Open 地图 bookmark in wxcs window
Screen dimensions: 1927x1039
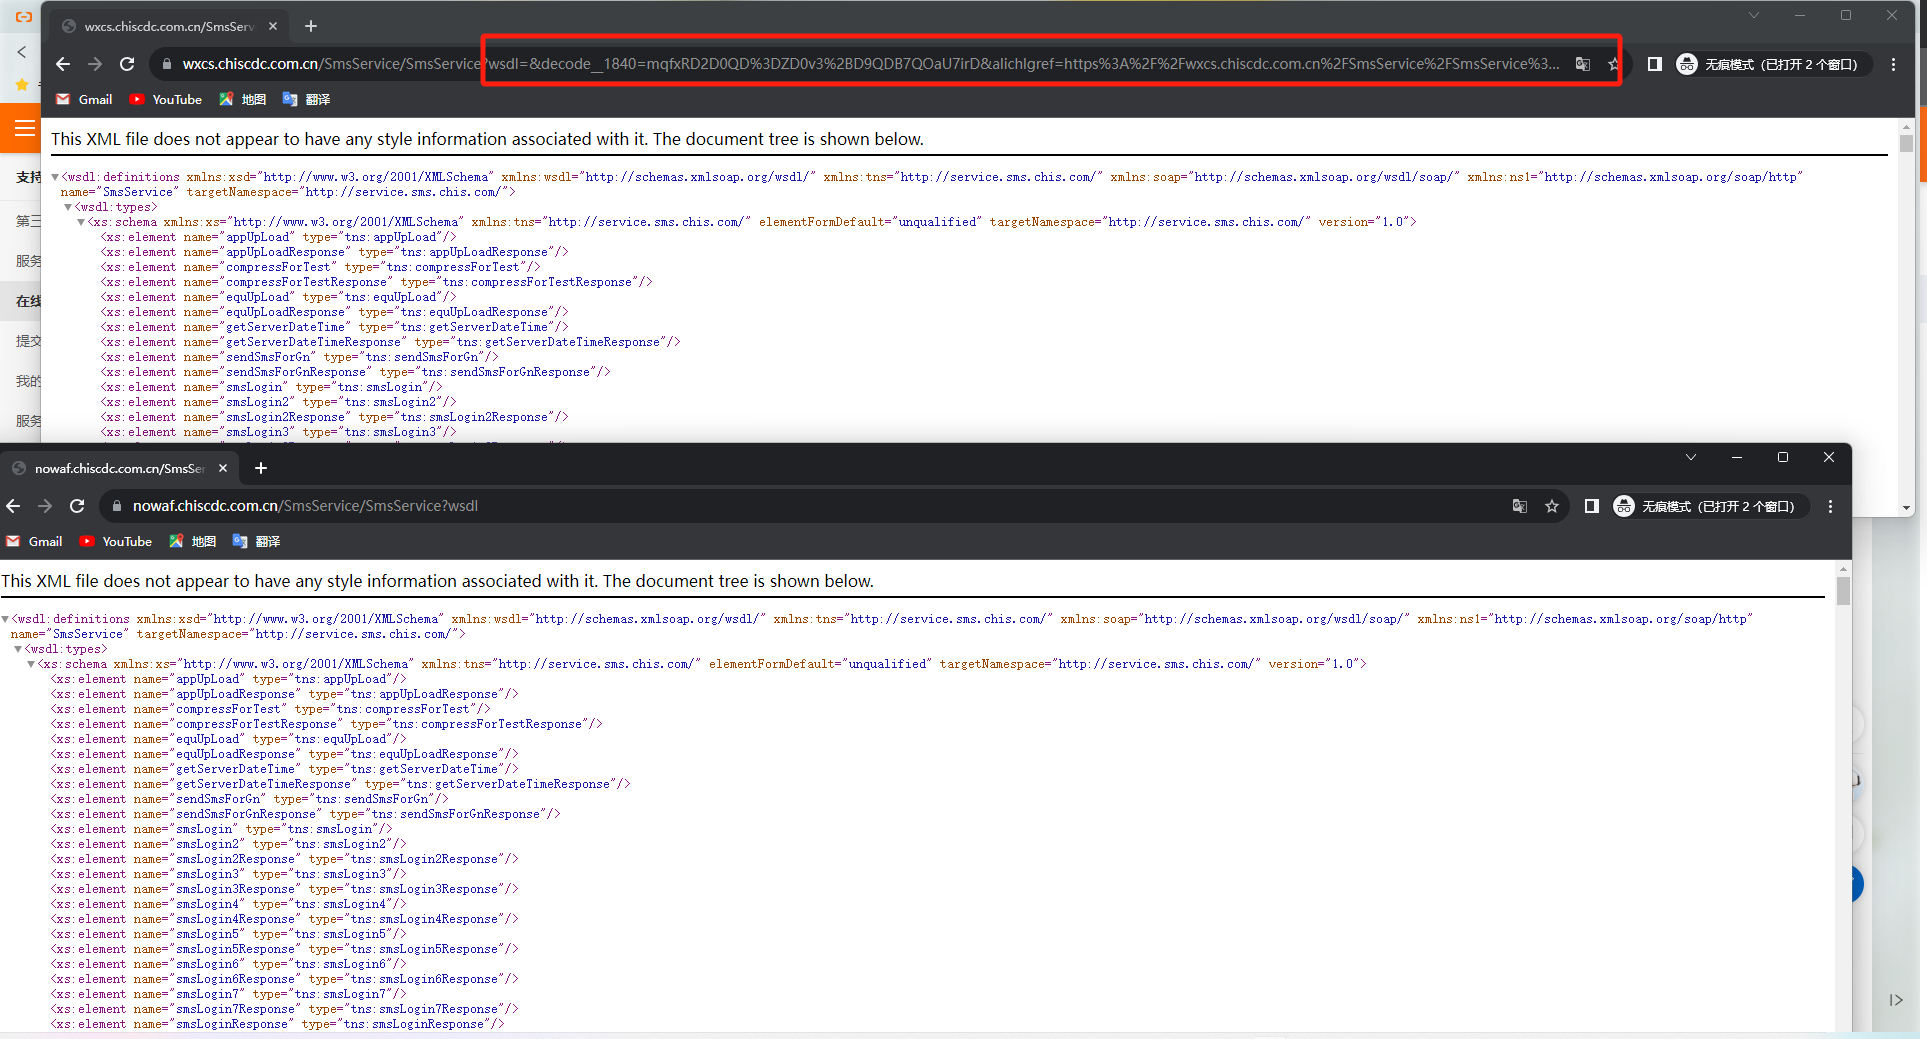[243, 99]
